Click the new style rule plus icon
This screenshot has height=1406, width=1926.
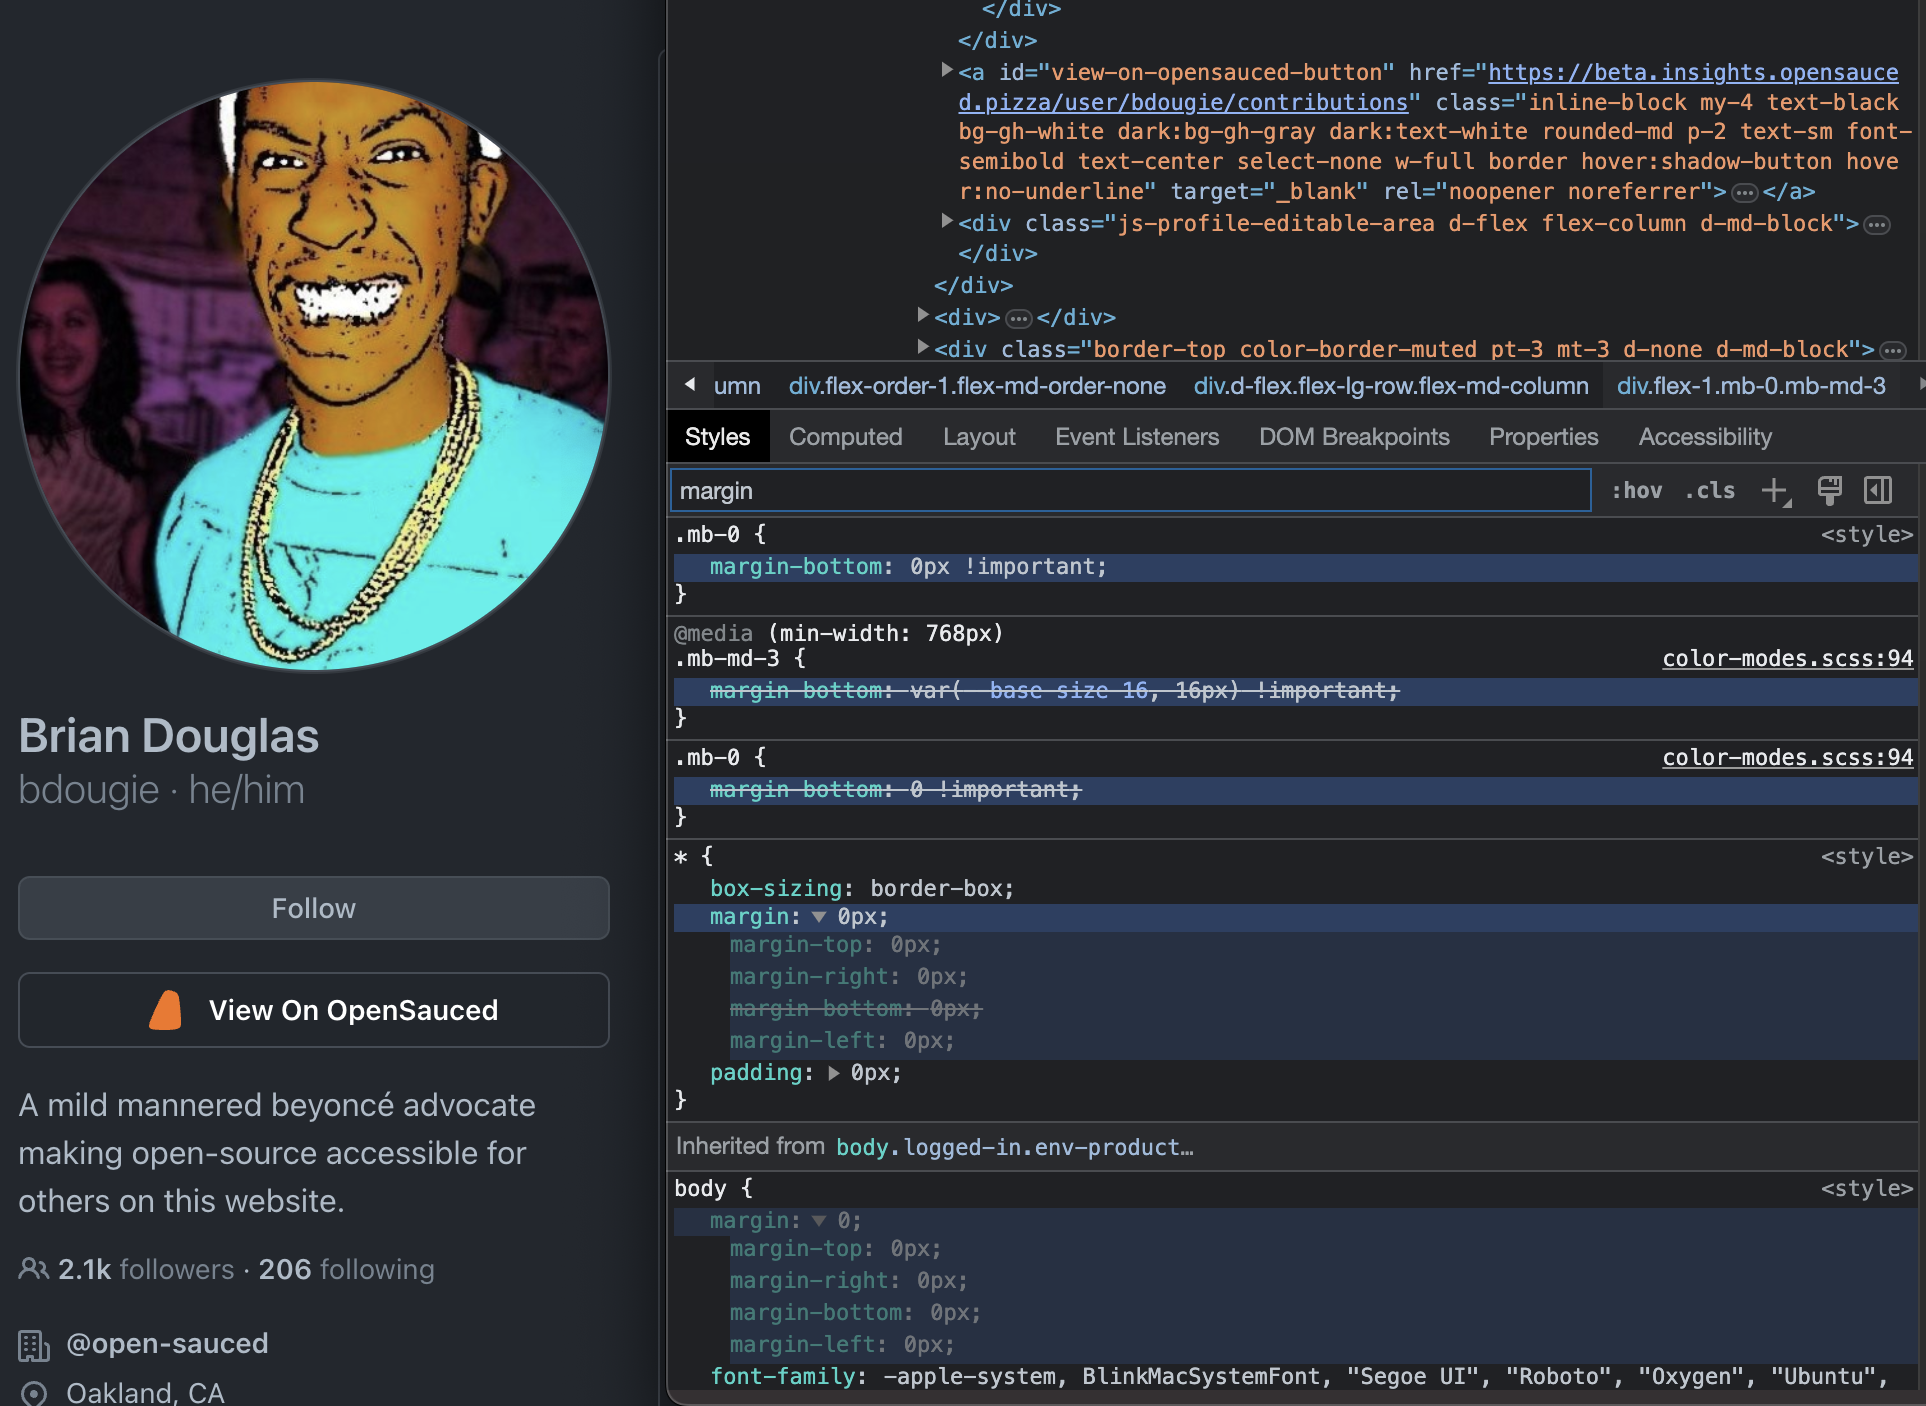[x=1775, y=490]
